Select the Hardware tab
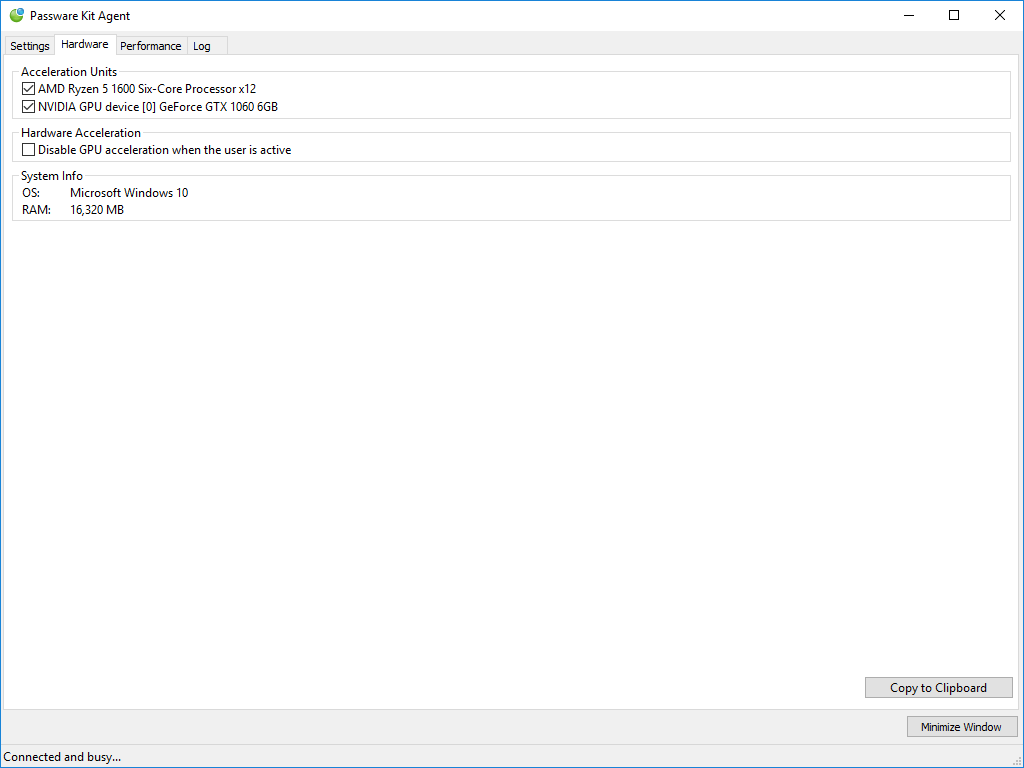The height and width of the screenshot is (768, 1024). coord(85,45)
